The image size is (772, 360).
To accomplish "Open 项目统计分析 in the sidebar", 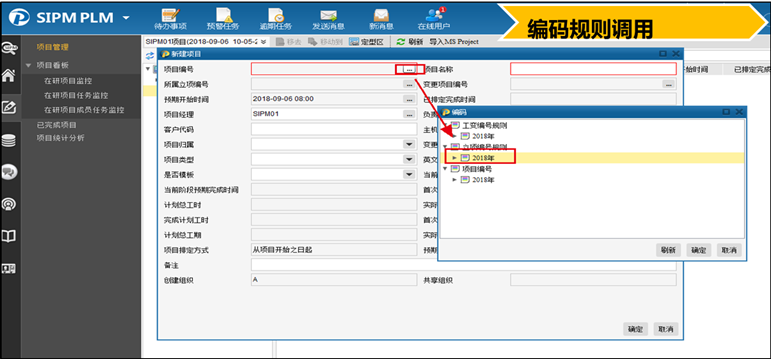I will click(x=60, y=138).
